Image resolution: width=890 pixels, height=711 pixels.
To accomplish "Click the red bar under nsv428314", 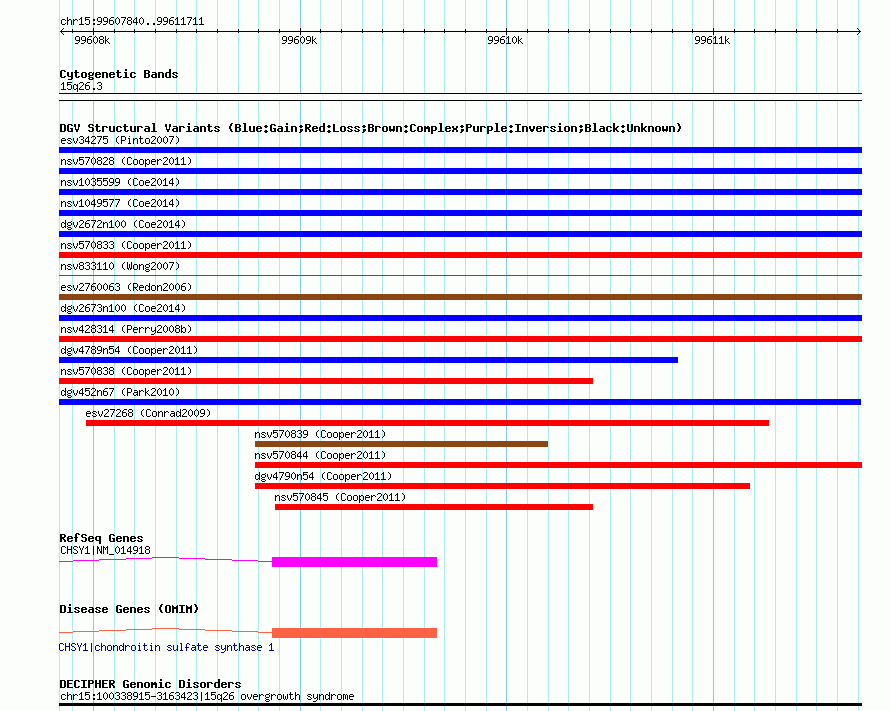I will 460,339.
